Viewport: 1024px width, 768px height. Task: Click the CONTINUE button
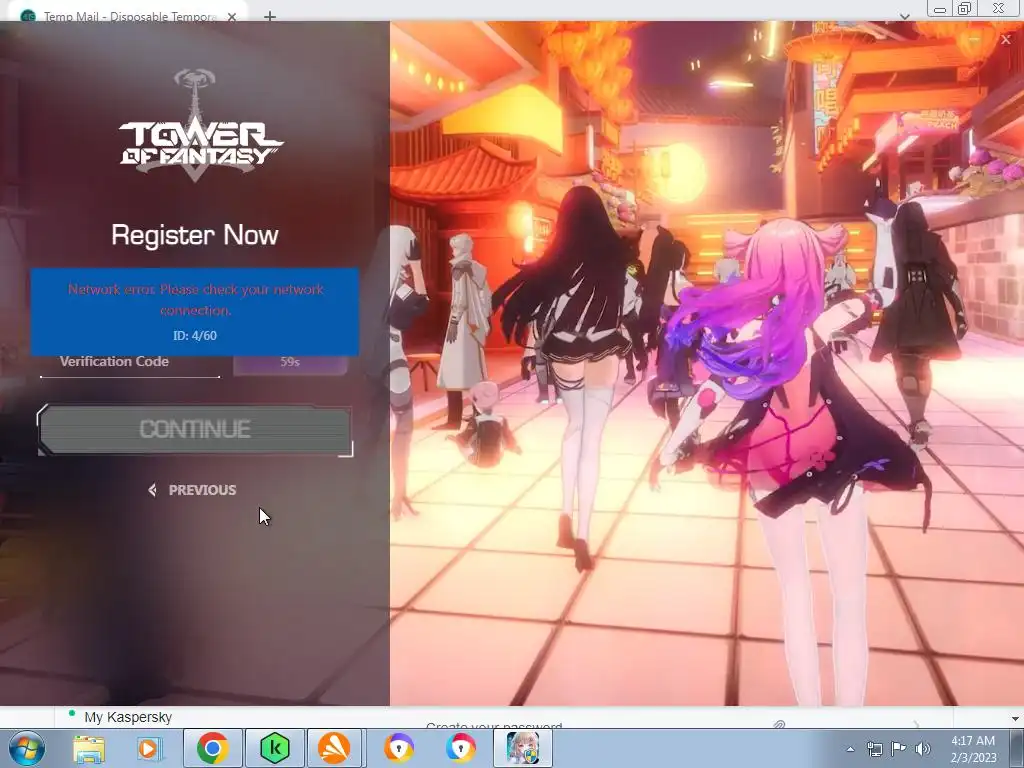tap(195, 429)
